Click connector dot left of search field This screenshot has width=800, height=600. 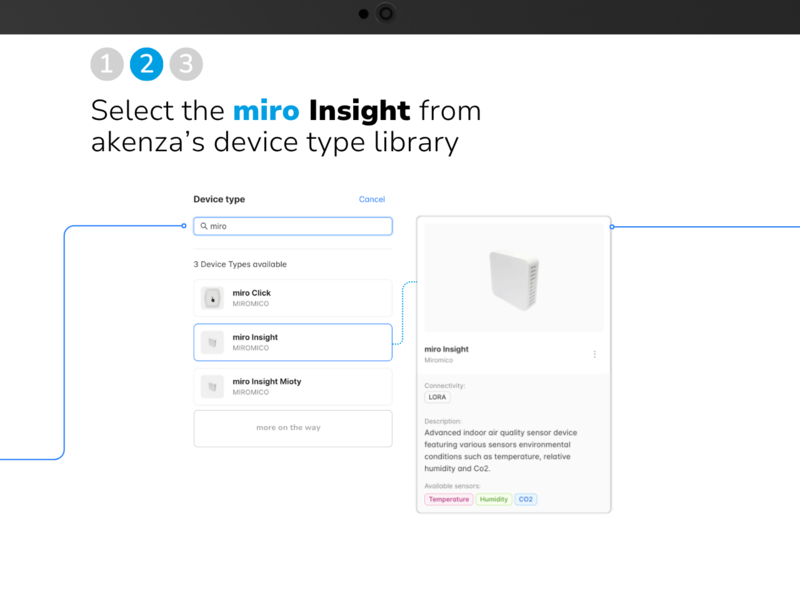click(184, 226)
